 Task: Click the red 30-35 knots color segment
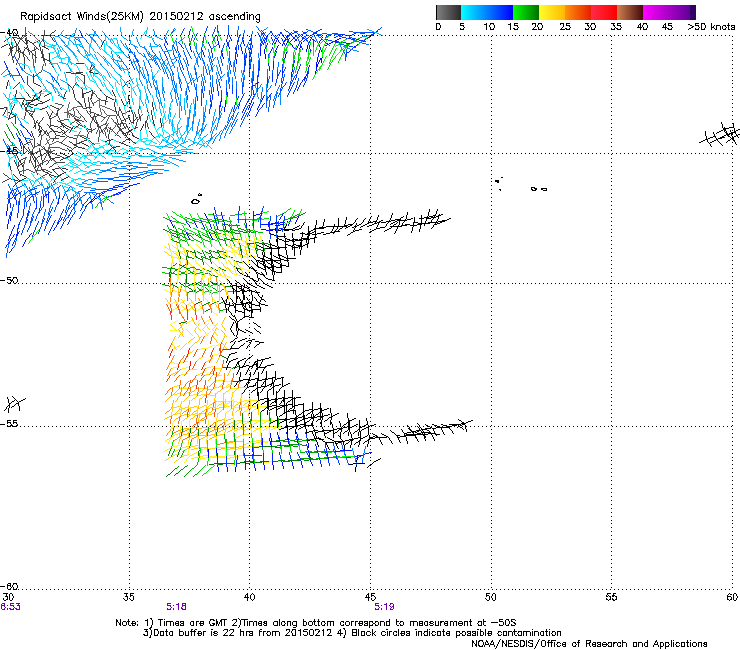pos(604,12)
